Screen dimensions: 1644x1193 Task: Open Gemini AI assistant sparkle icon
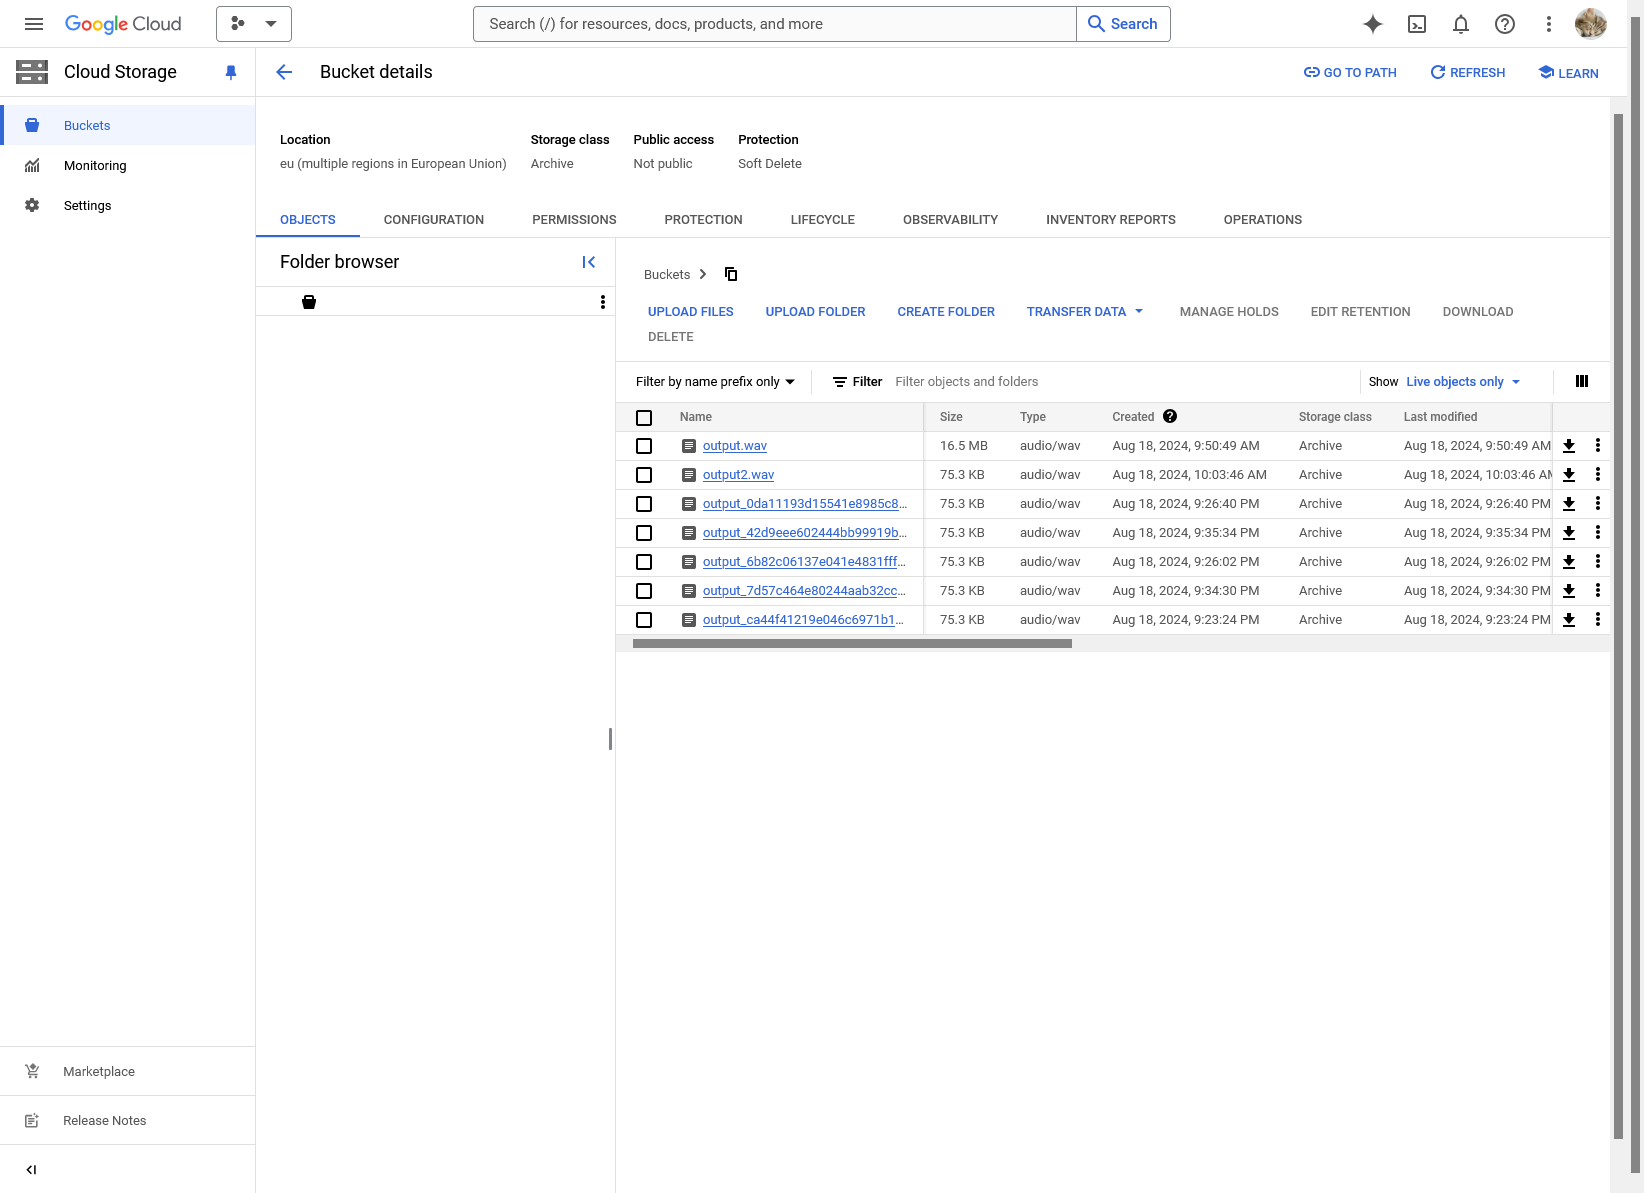1373,24
